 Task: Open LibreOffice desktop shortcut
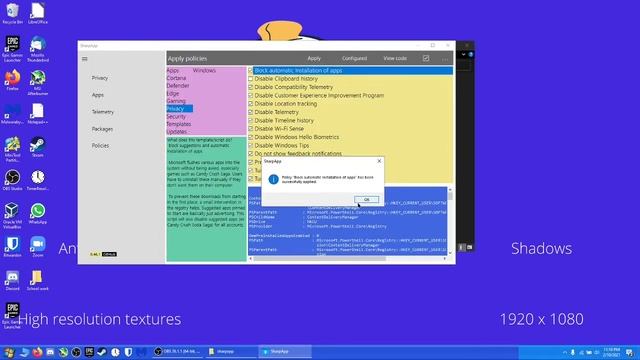(x=38, y=13)
